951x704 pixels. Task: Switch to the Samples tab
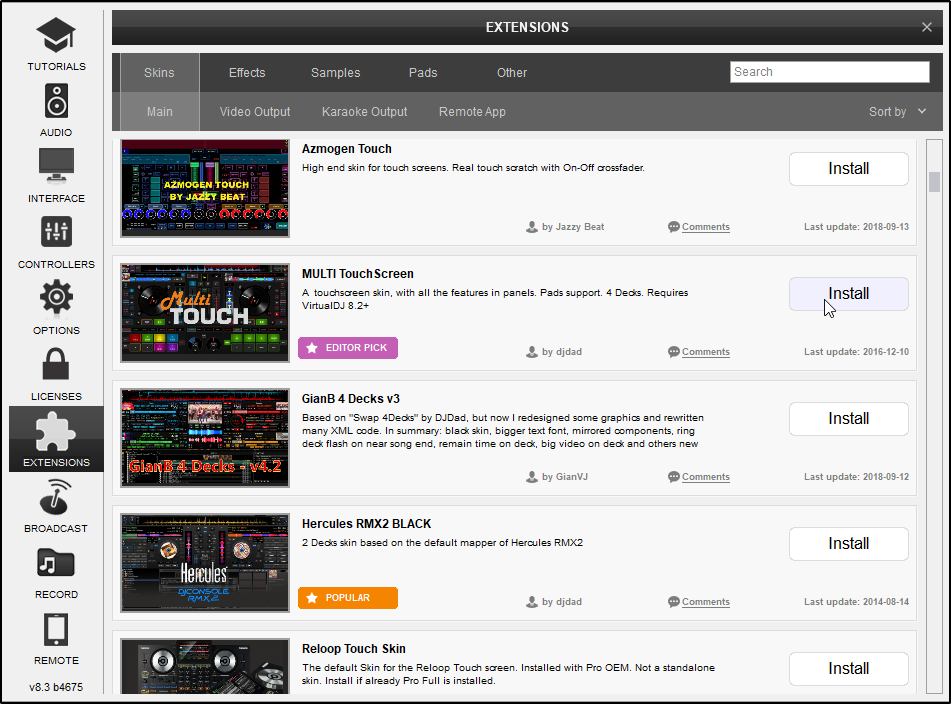coord(335,73)
